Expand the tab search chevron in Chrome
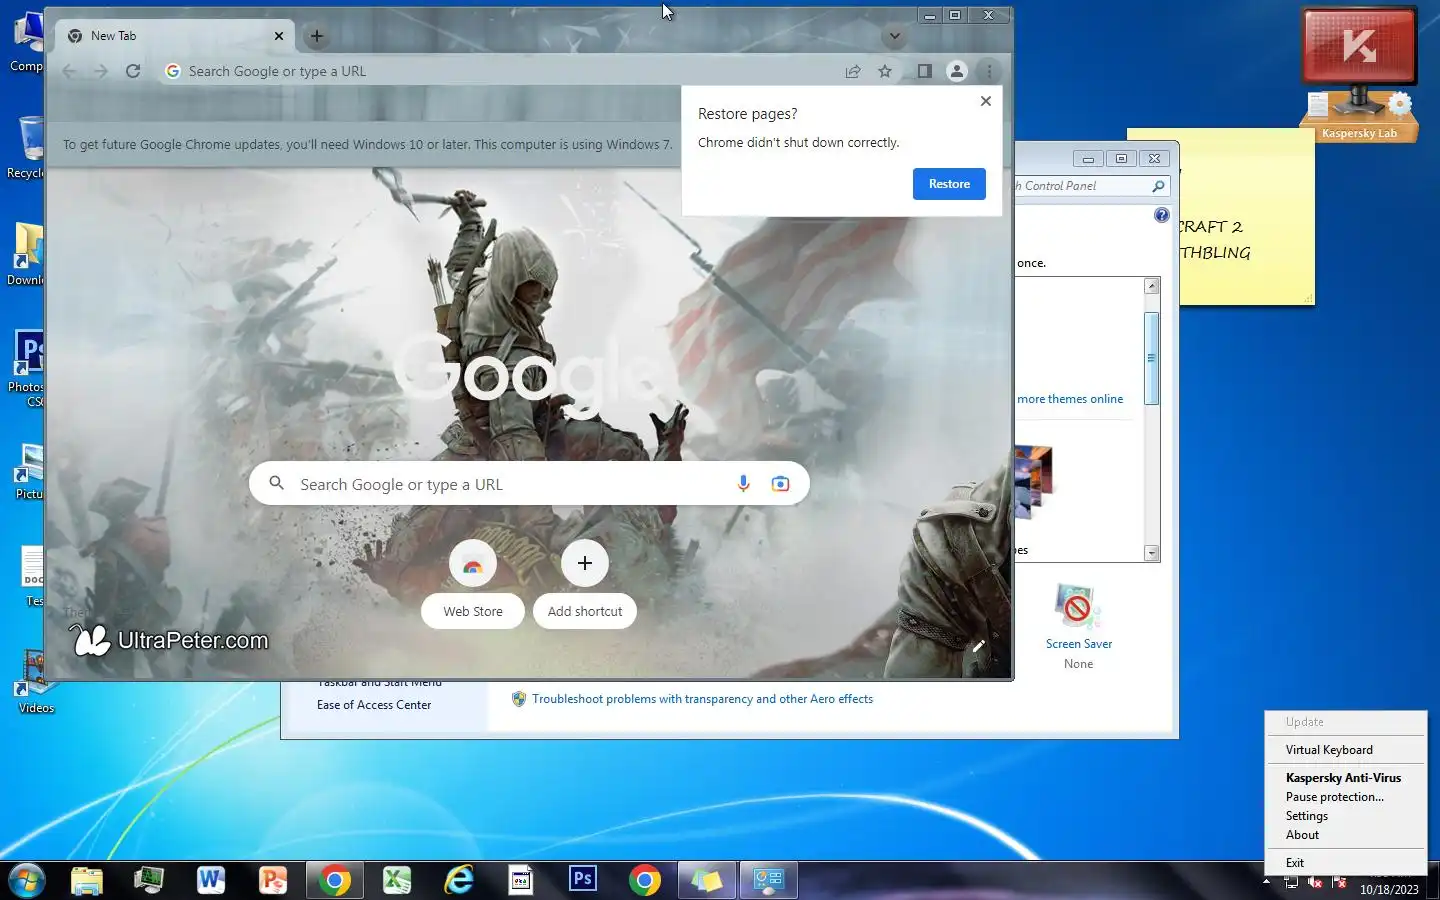The image size is (1440, 900). (895, 36)
